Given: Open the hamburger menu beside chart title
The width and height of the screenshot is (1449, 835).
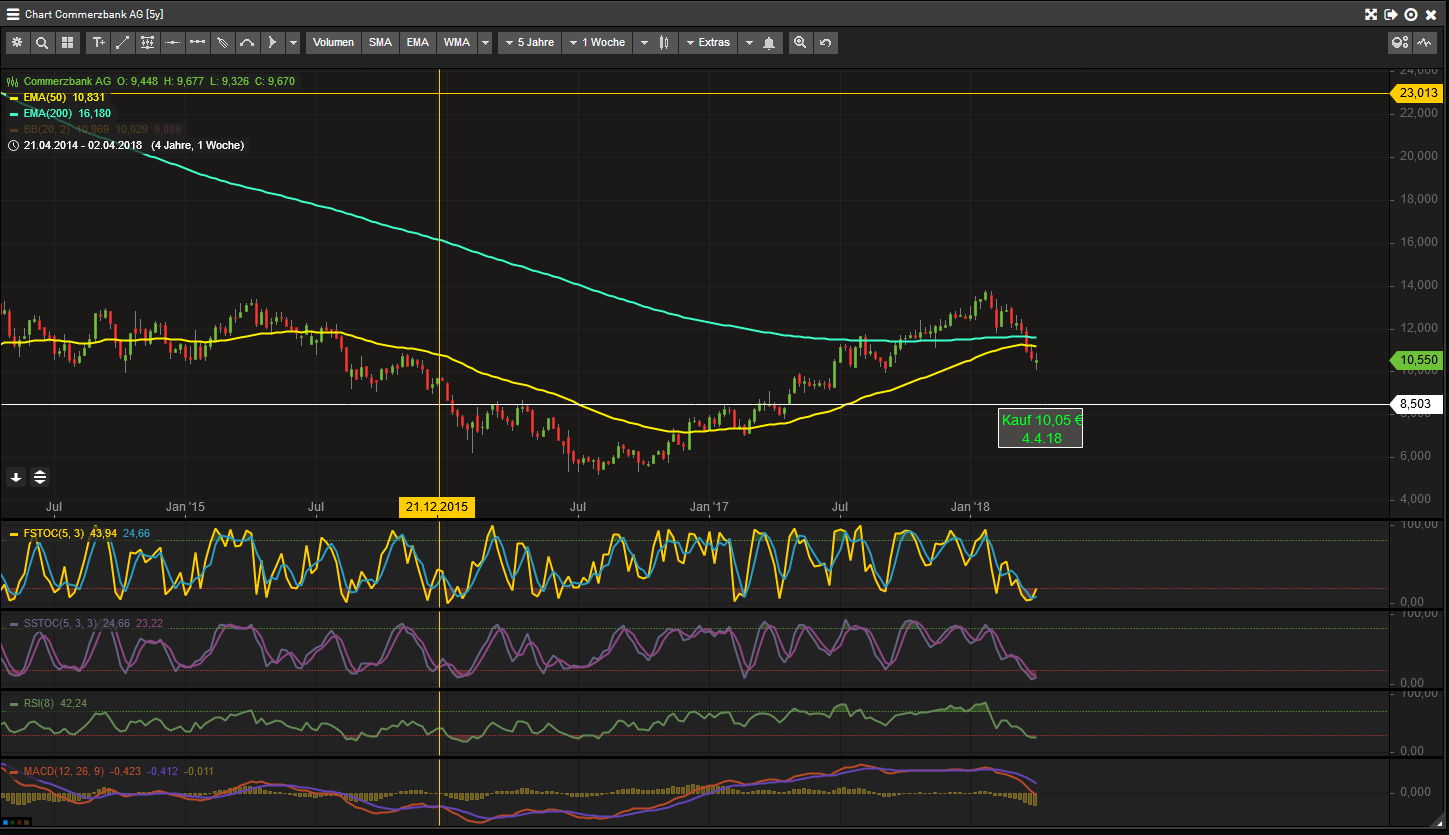Looking at the screenshot, I should click(13, 14).
